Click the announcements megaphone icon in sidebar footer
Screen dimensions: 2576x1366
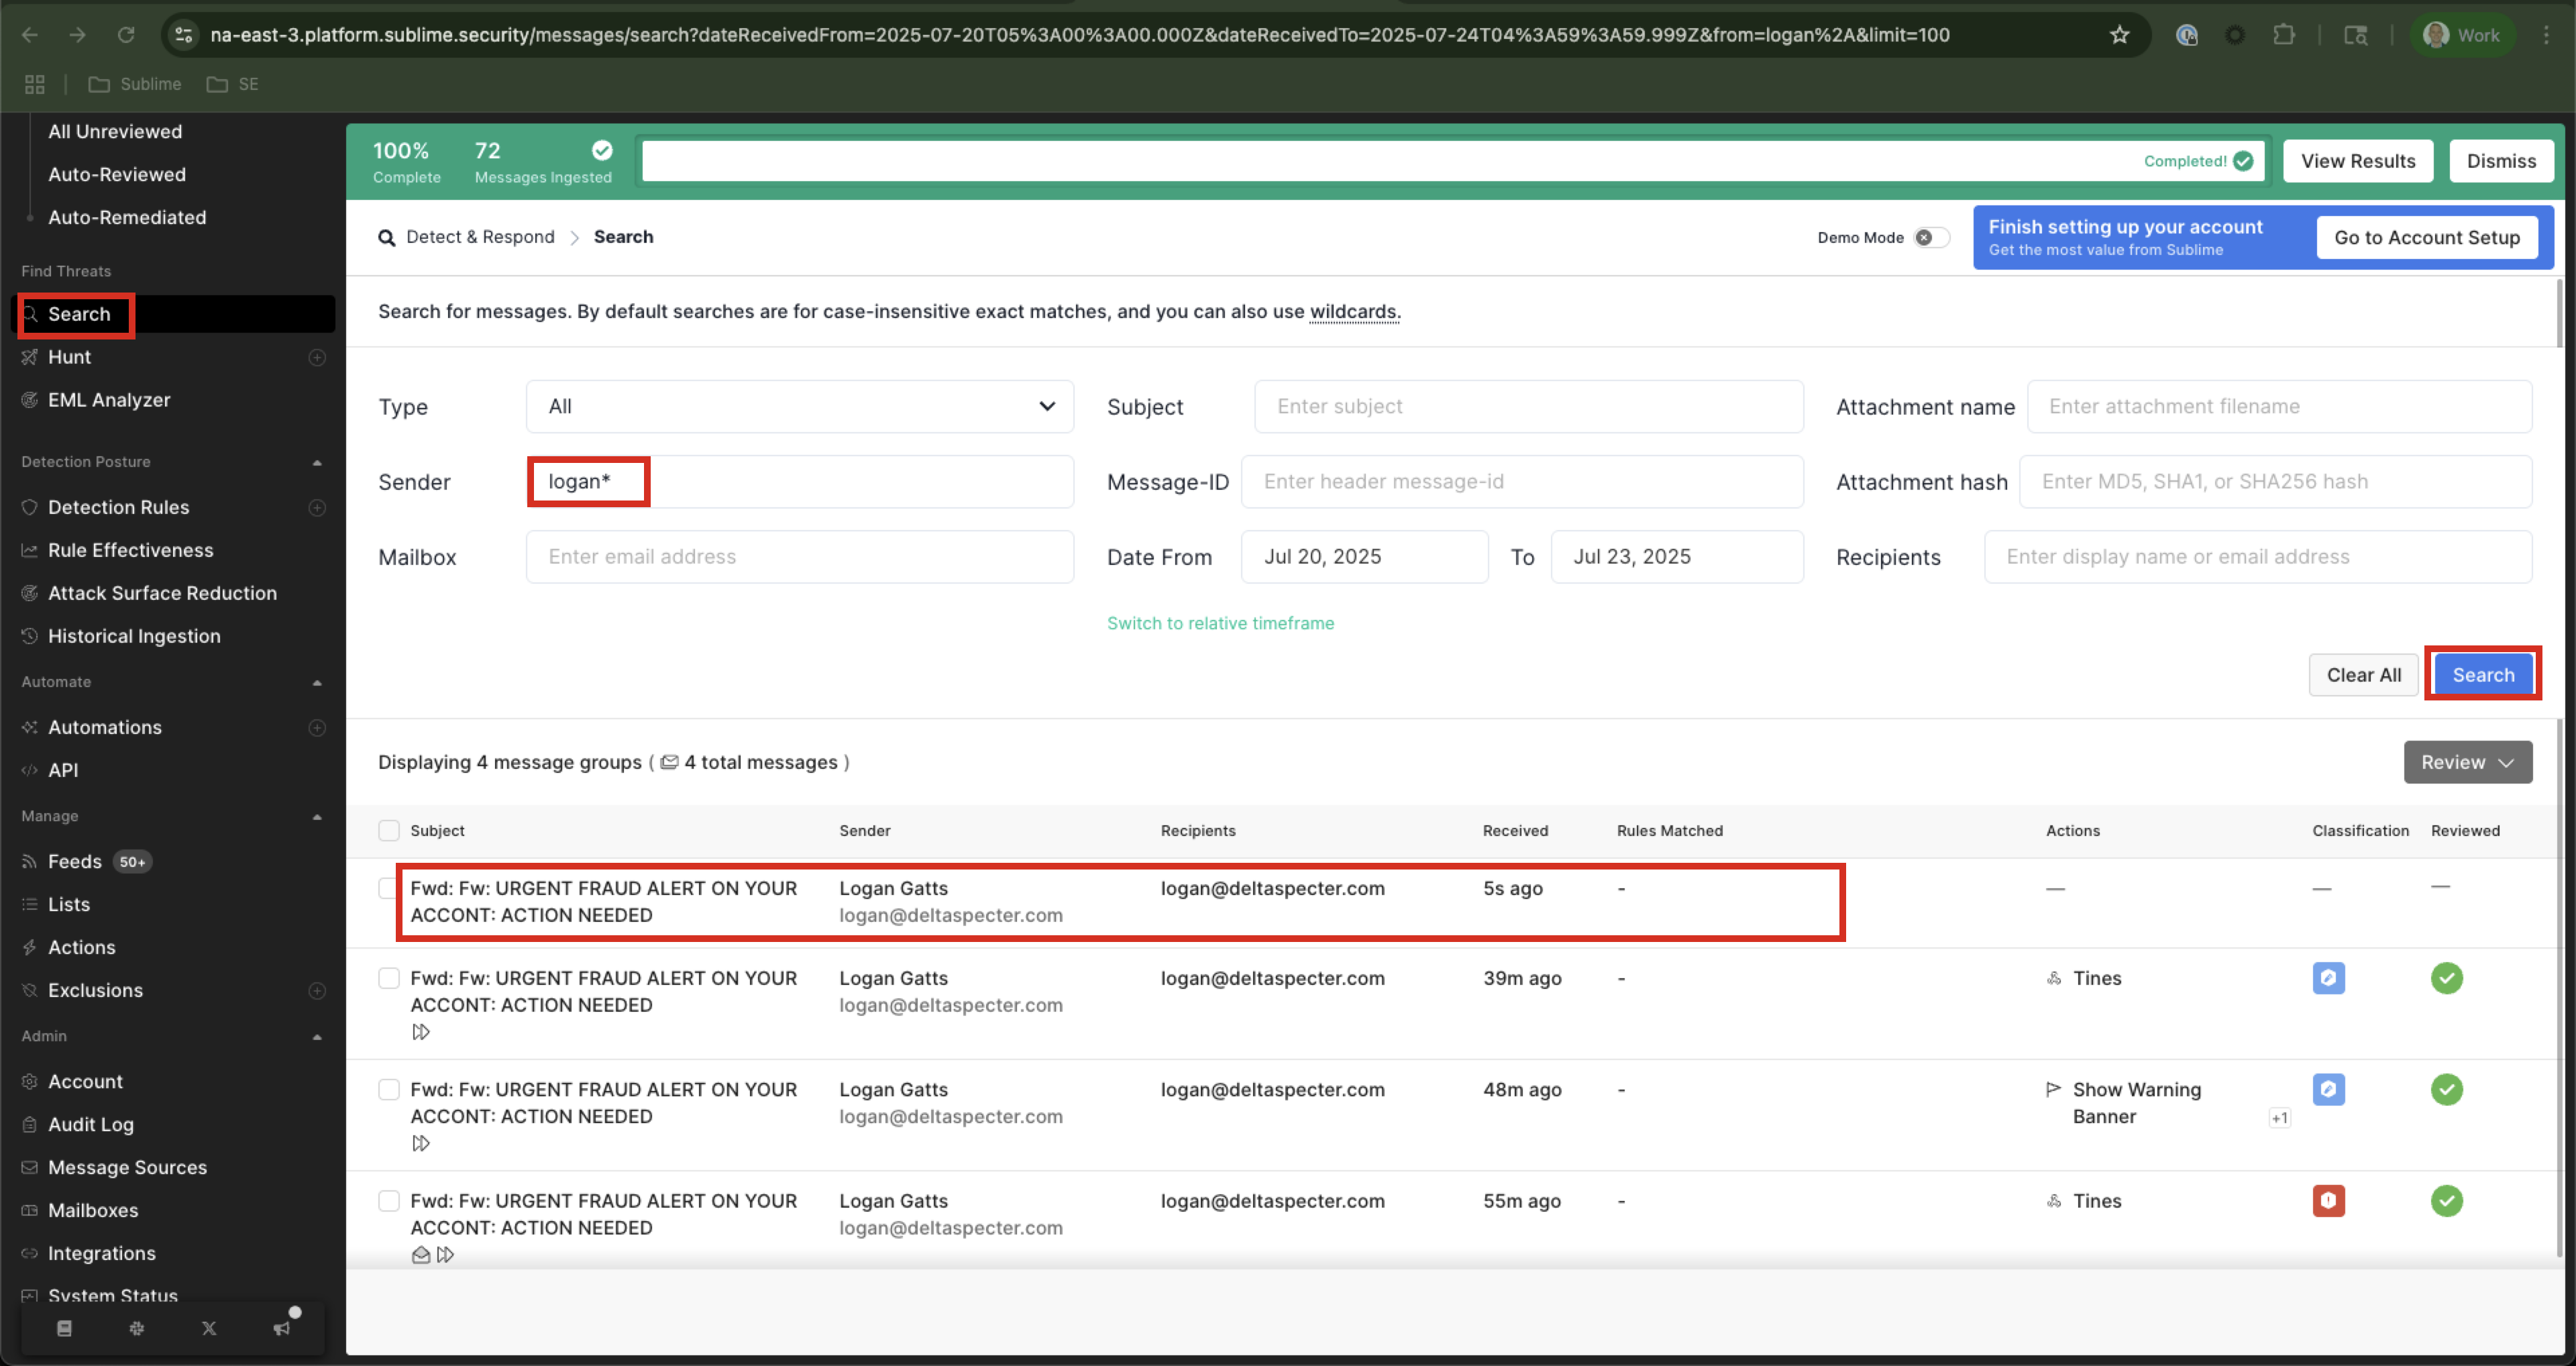coord(282,1328)
